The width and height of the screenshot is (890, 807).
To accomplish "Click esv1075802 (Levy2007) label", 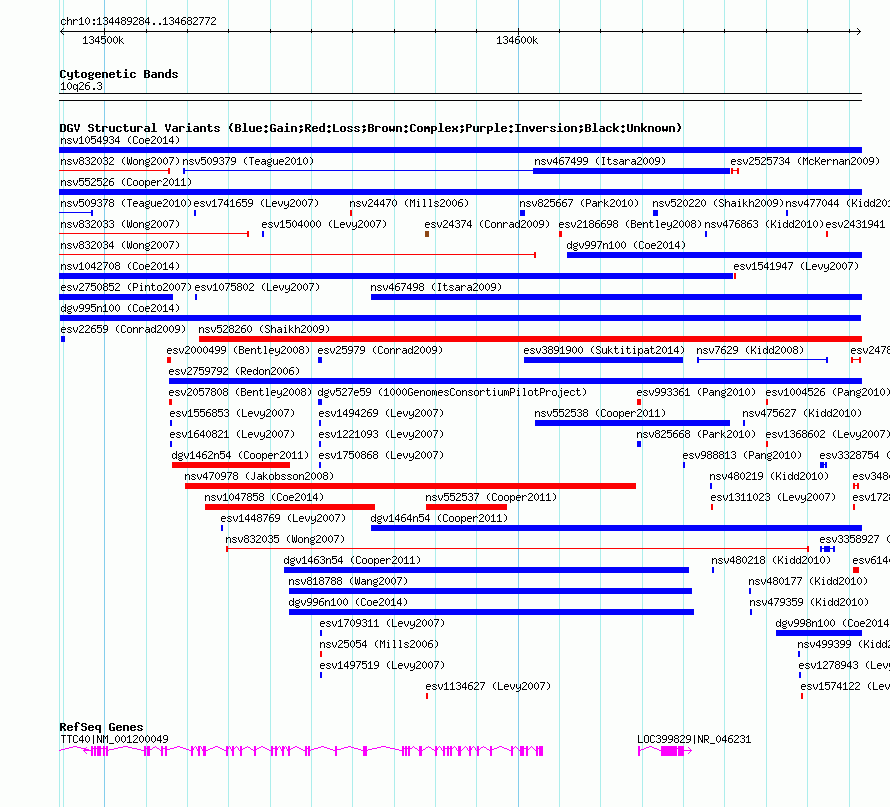I will click(257, 287).
